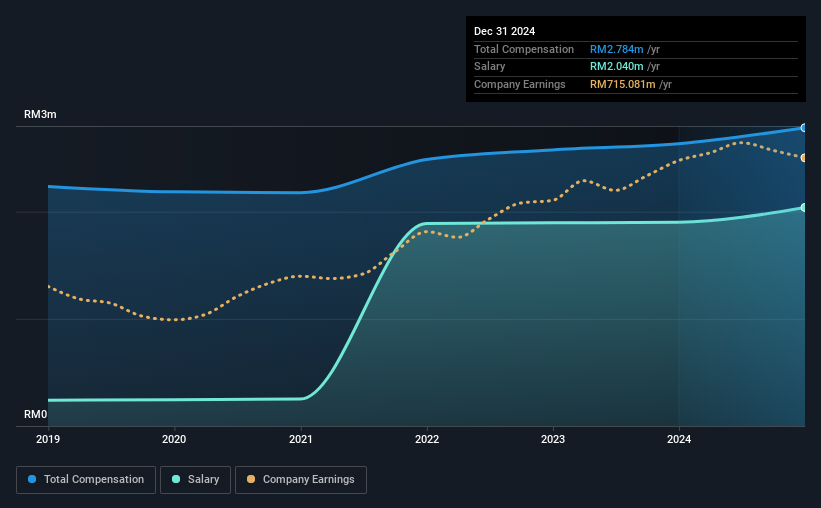Click the Dec 31 2024 tooltip date
The width and height of the screenshot is (821, 508).
click(504, 31)
